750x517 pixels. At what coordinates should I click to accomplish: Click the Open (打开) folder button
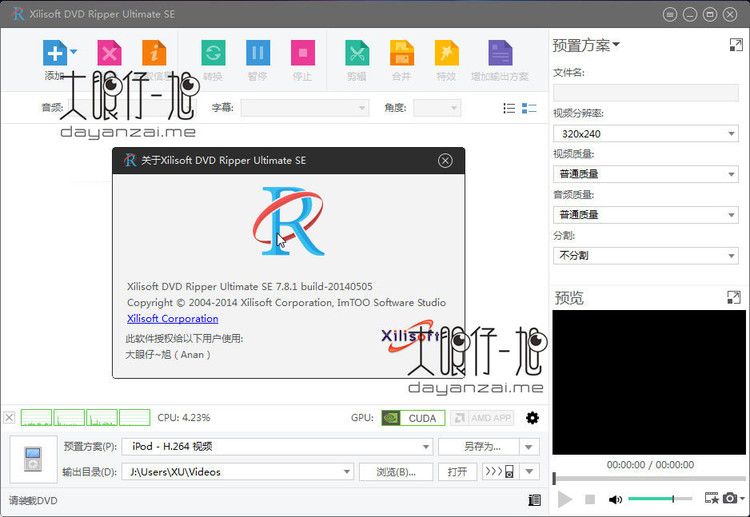[x=457, y=472]
